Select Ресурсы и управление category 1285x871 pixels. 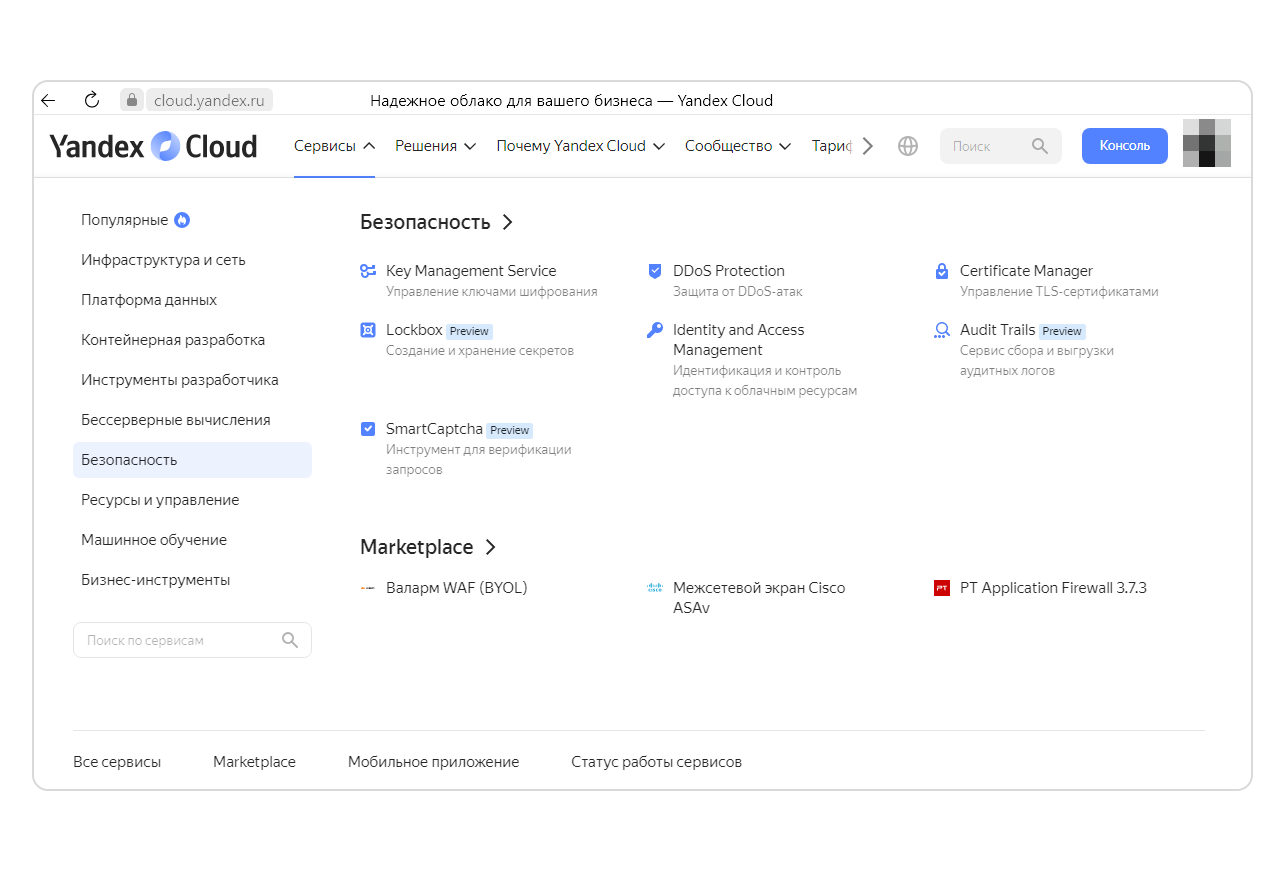point(192,500)
